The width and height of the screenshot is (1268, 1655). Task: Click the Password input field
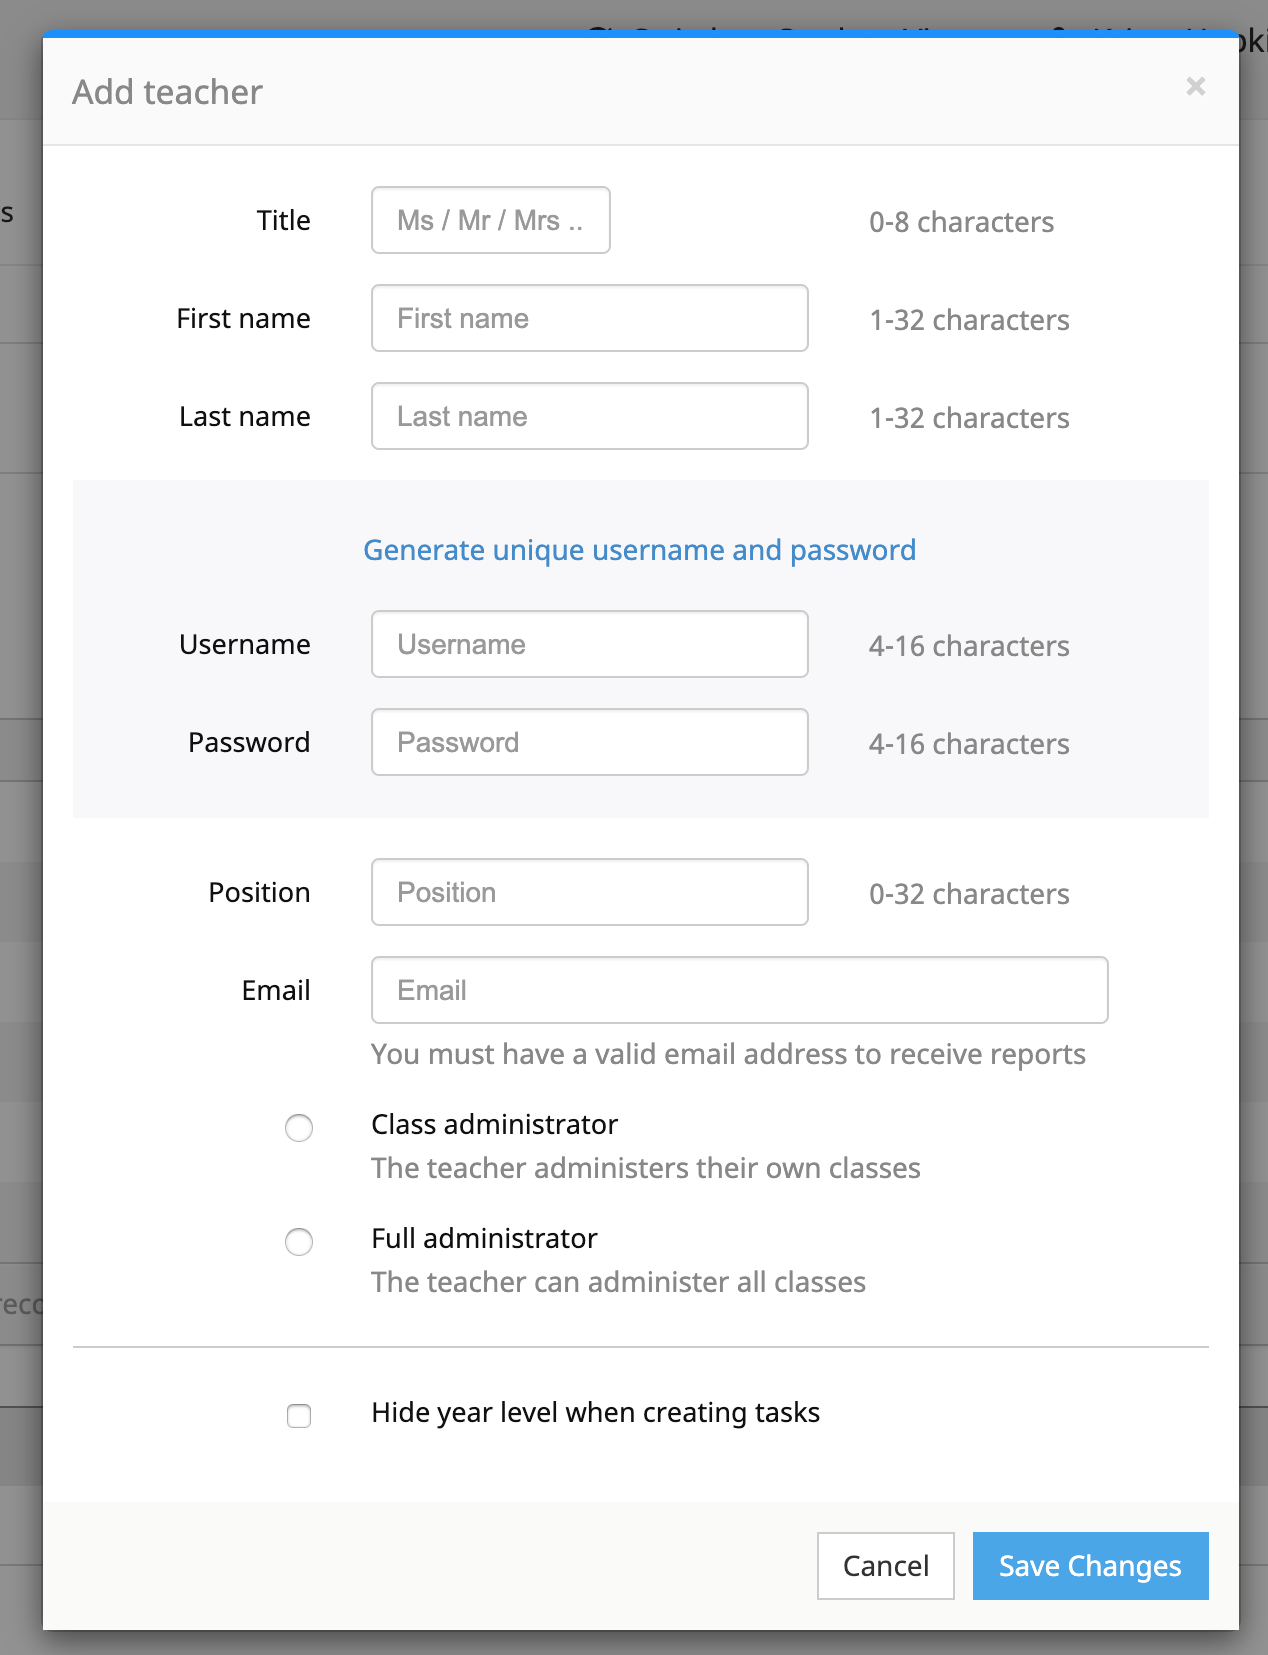[x=589, y=742]
